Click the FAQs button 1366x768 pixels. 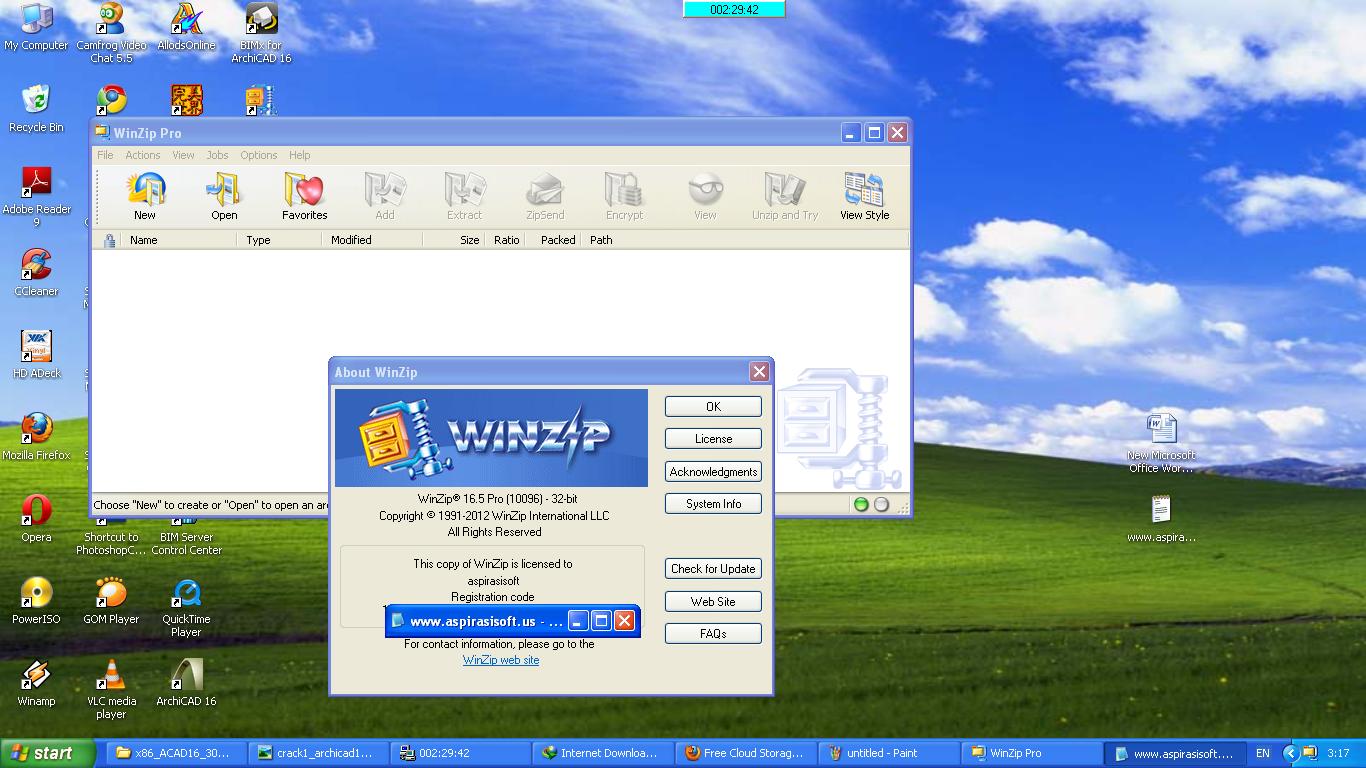point(713,634)
